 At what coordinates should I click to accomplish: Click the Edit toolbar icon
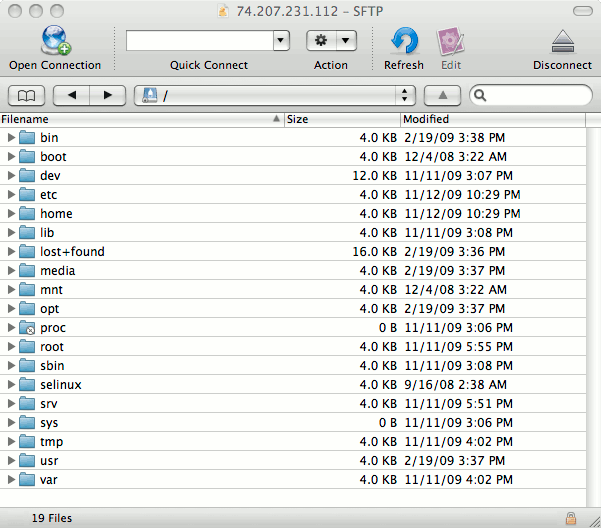450,41
